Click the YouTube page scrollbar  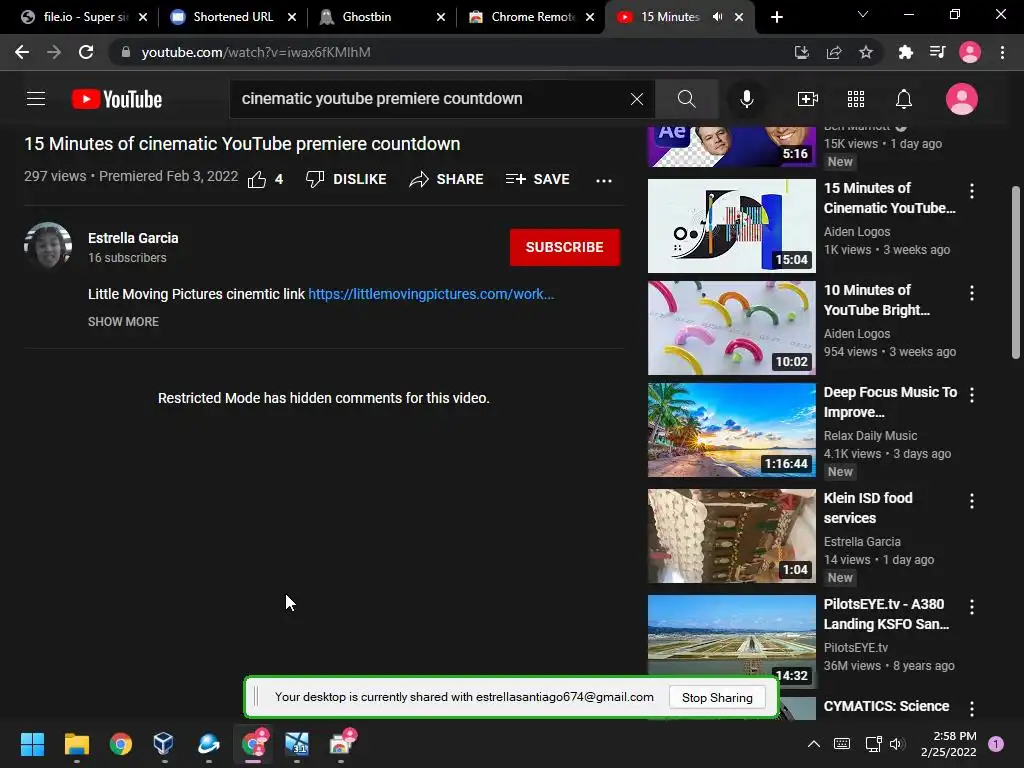pos(1016,272)
